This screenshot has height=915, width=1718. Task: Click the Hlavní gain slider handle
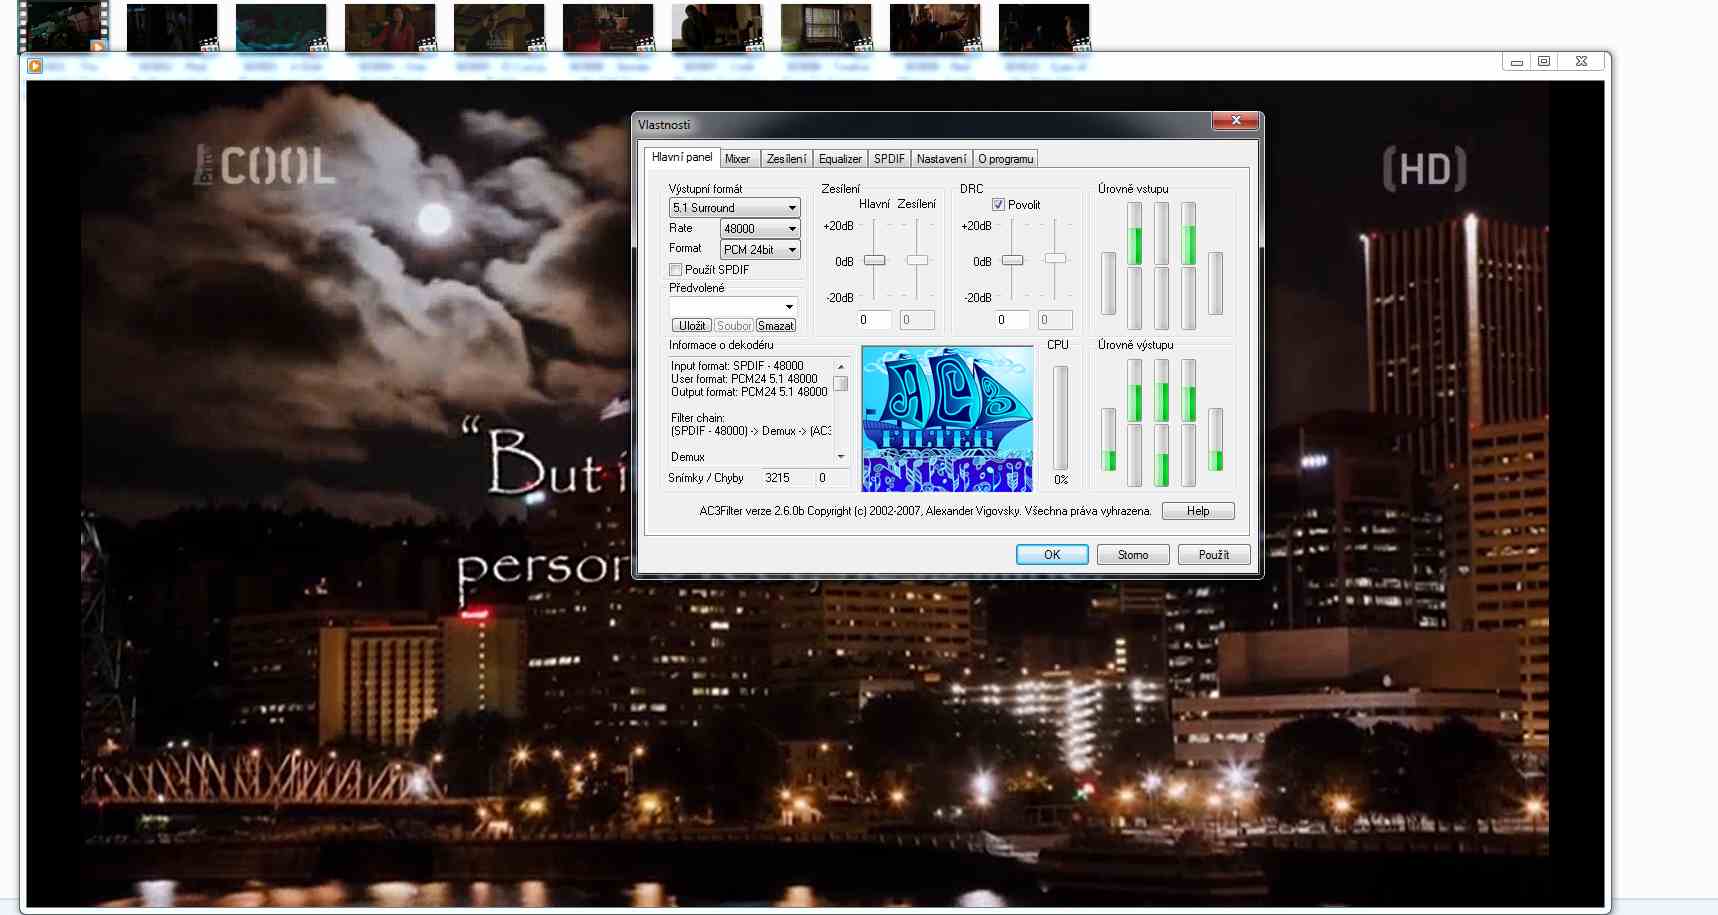pos(875,260)
